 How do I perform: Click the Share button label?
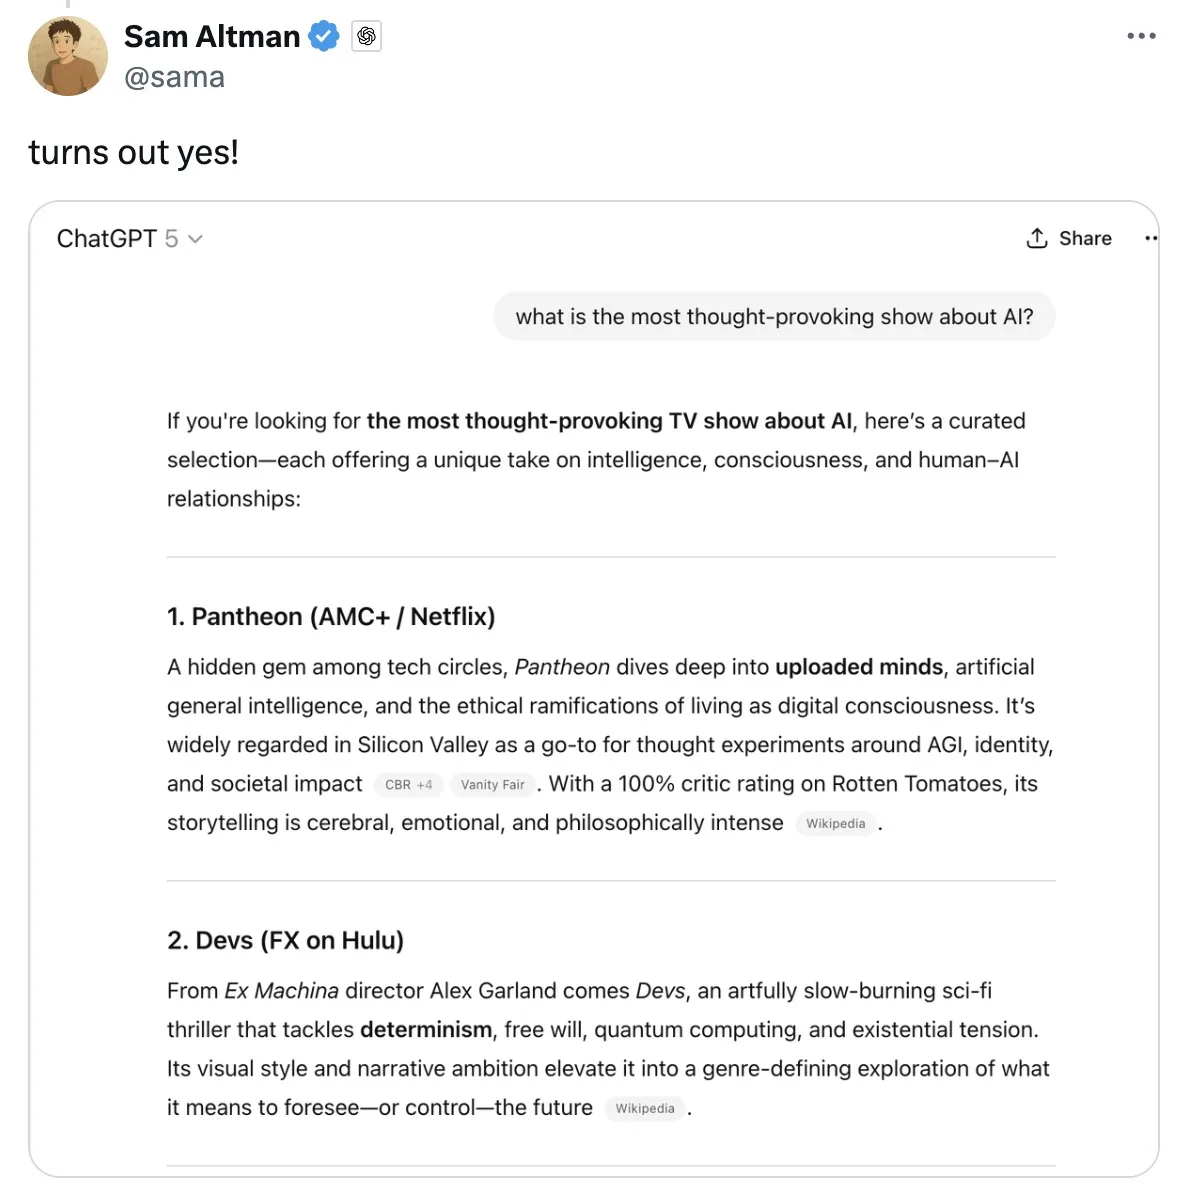point(1085,238)
